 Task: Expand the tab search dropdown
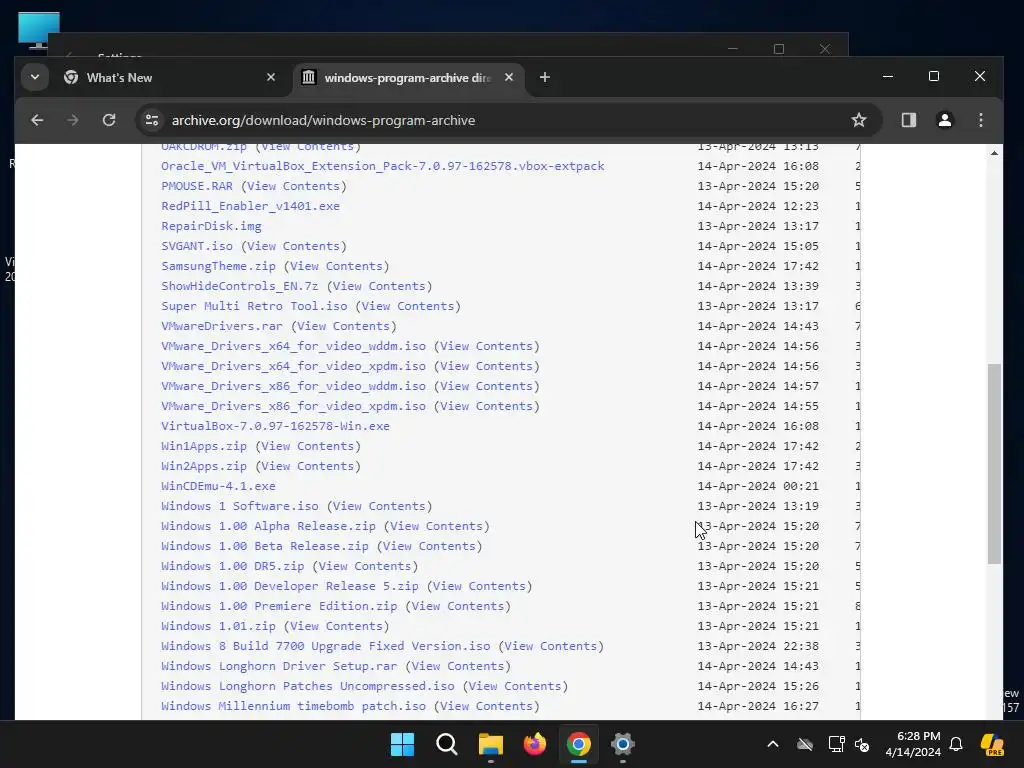[35, 78]
